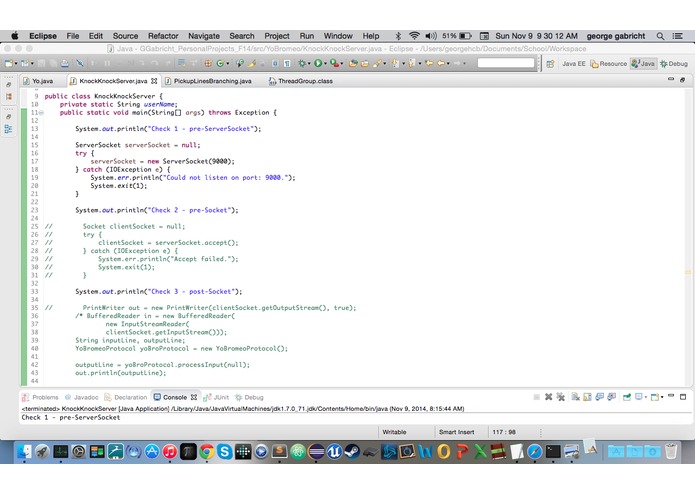Open Skype from the Dock
This screenshot has height=494, width=695.
pyautogui.click(x=225, y=451)
